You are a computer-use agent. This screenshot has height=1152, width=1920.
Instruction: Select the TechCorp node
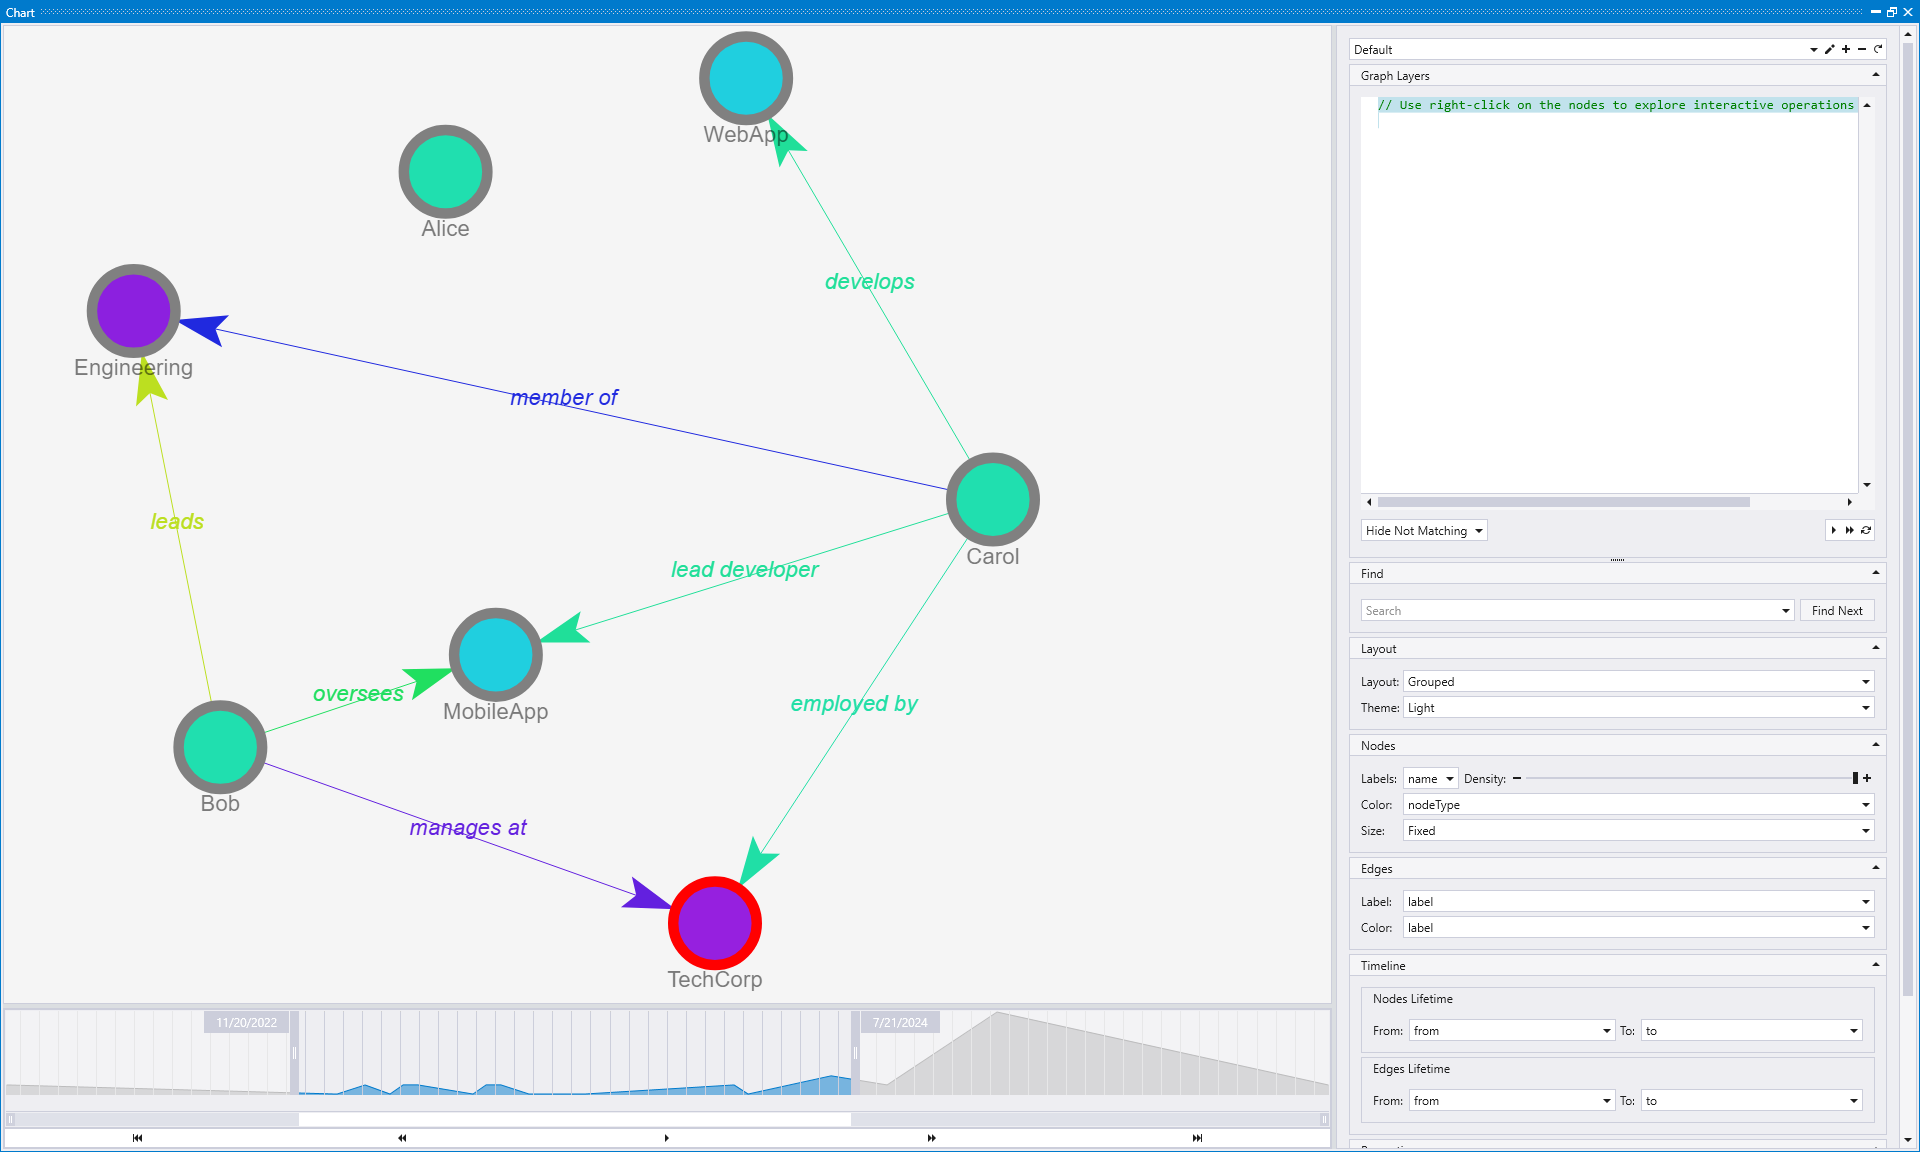point(715,923)
